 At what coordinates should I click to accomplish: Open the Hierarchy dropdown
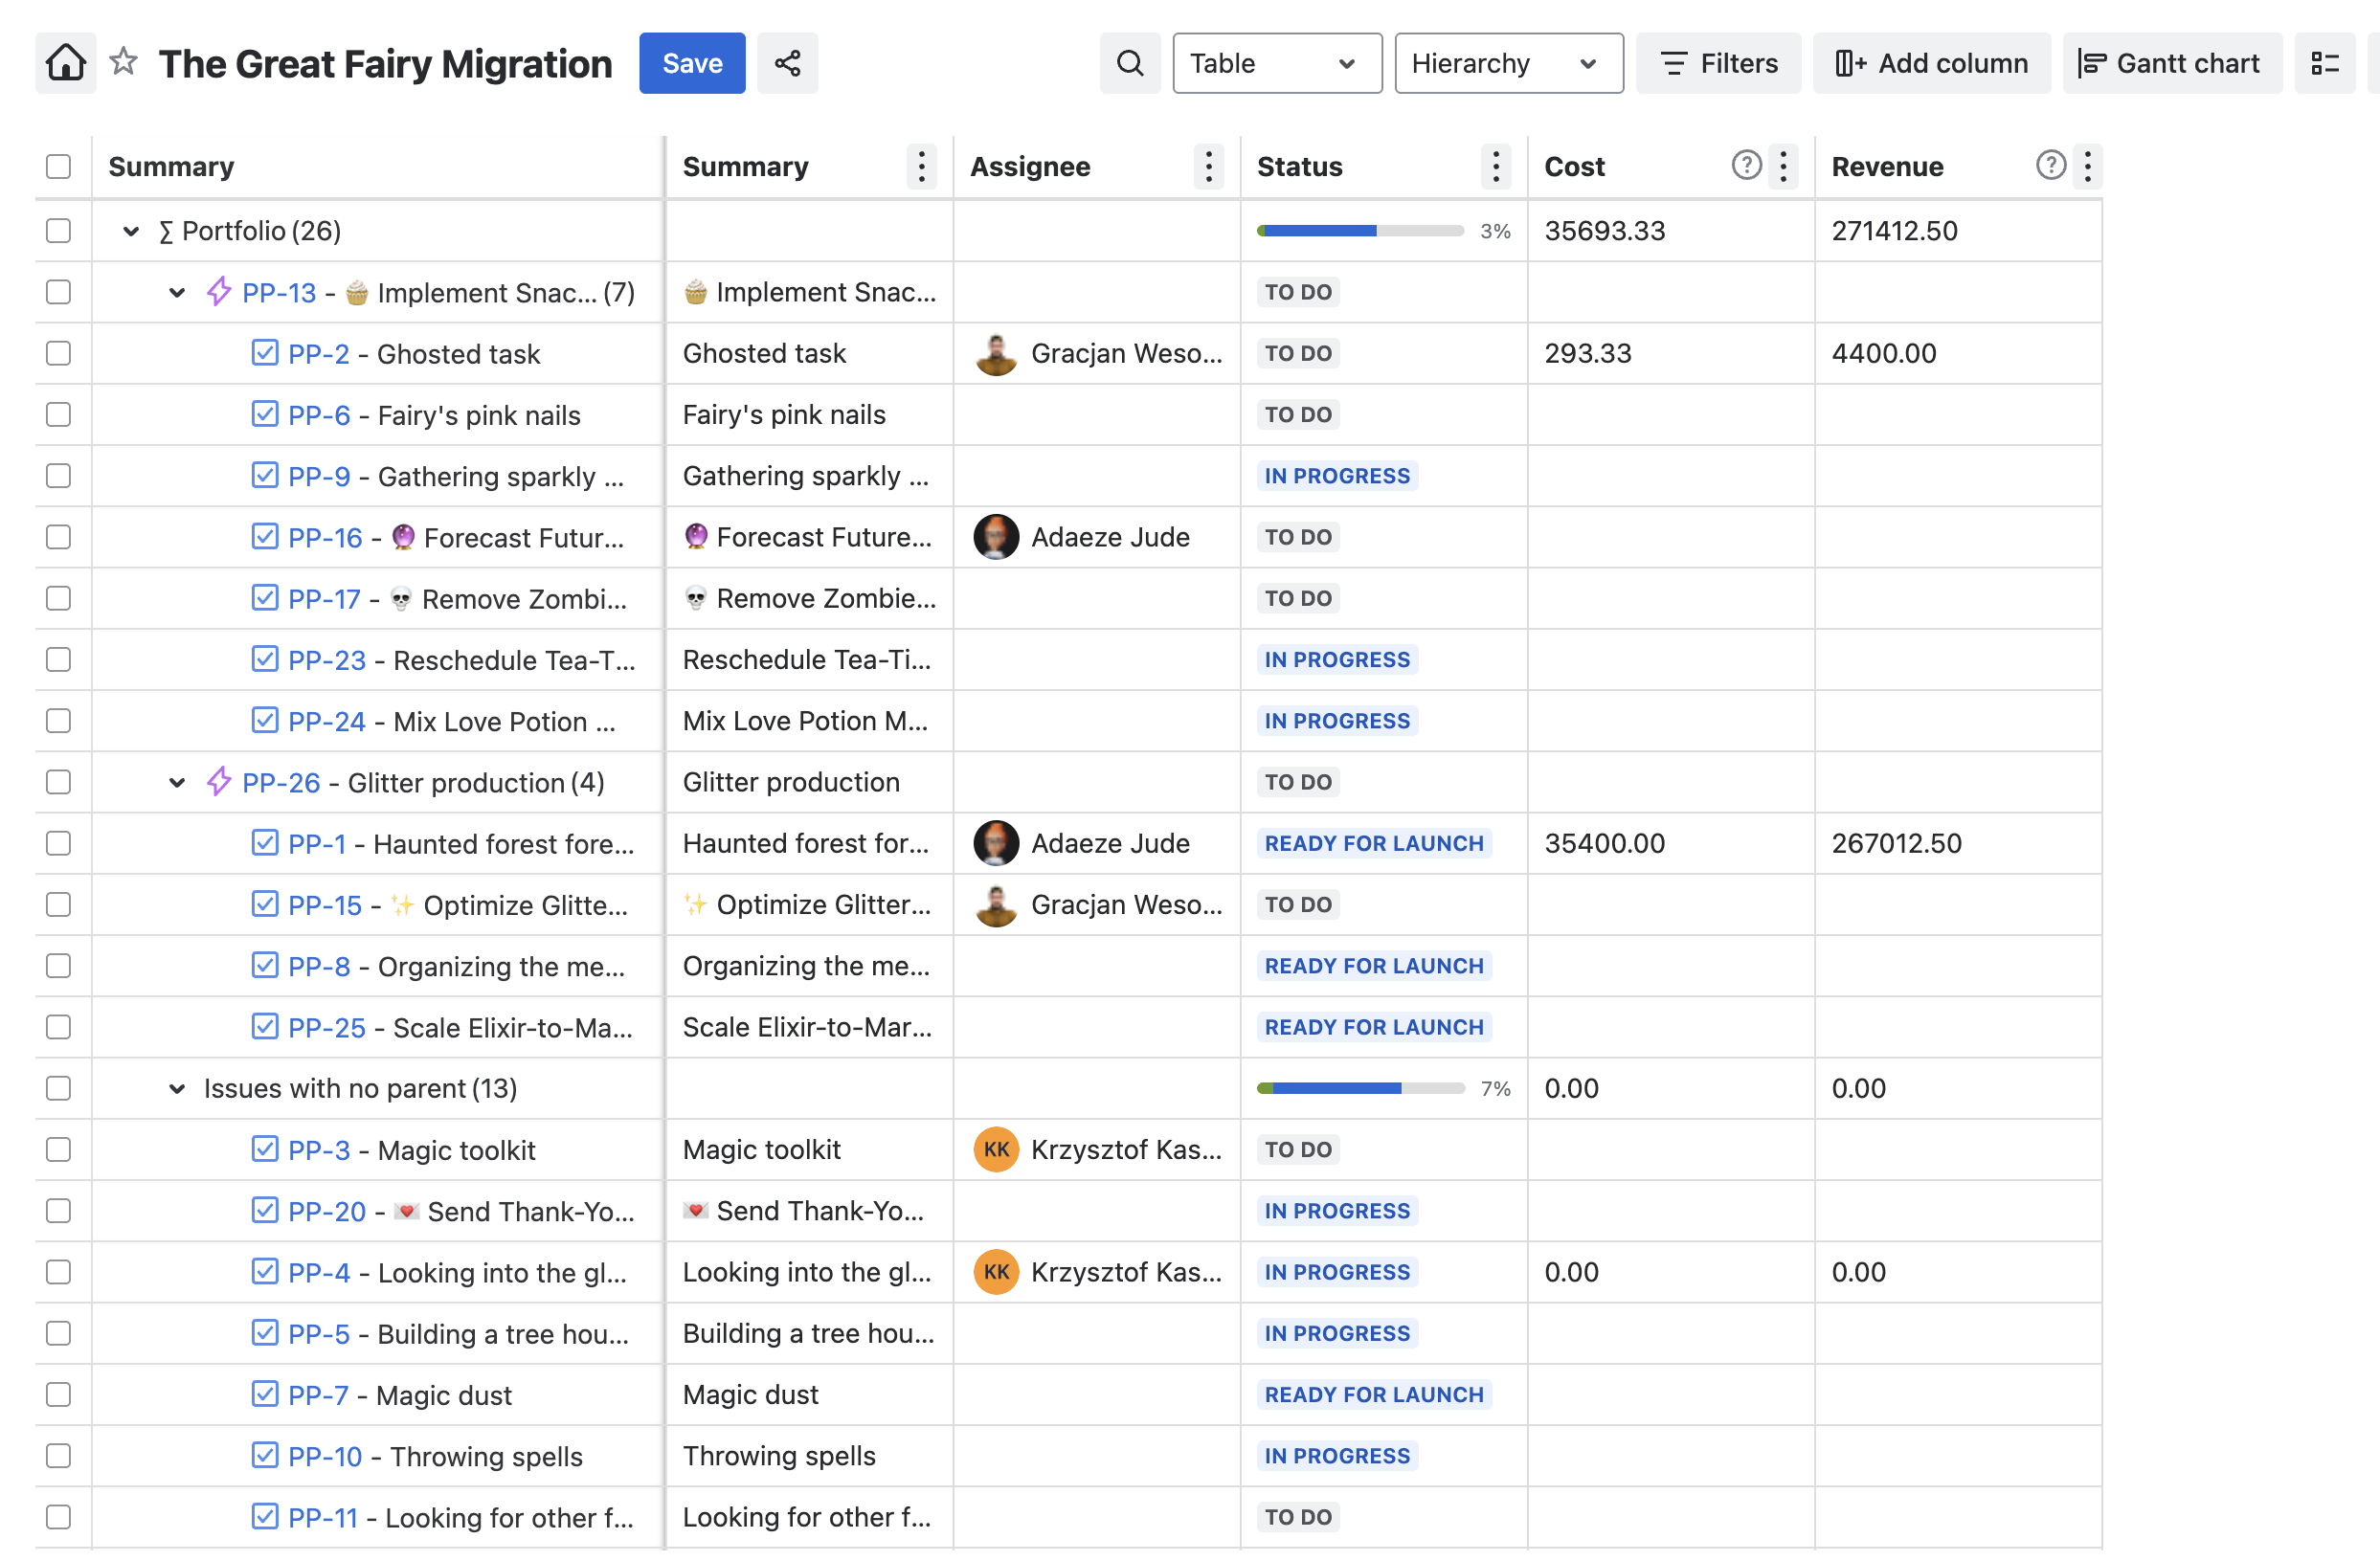point(1508,62)
